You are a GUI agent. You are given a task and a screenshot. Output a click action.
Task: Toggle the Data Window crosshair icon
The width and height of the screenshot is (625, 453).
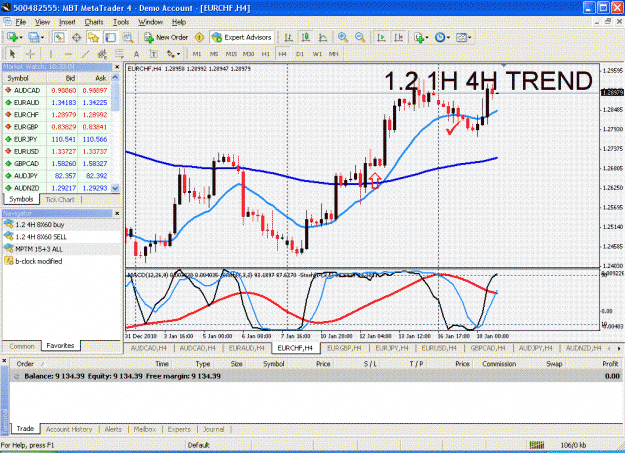(77, 37)
